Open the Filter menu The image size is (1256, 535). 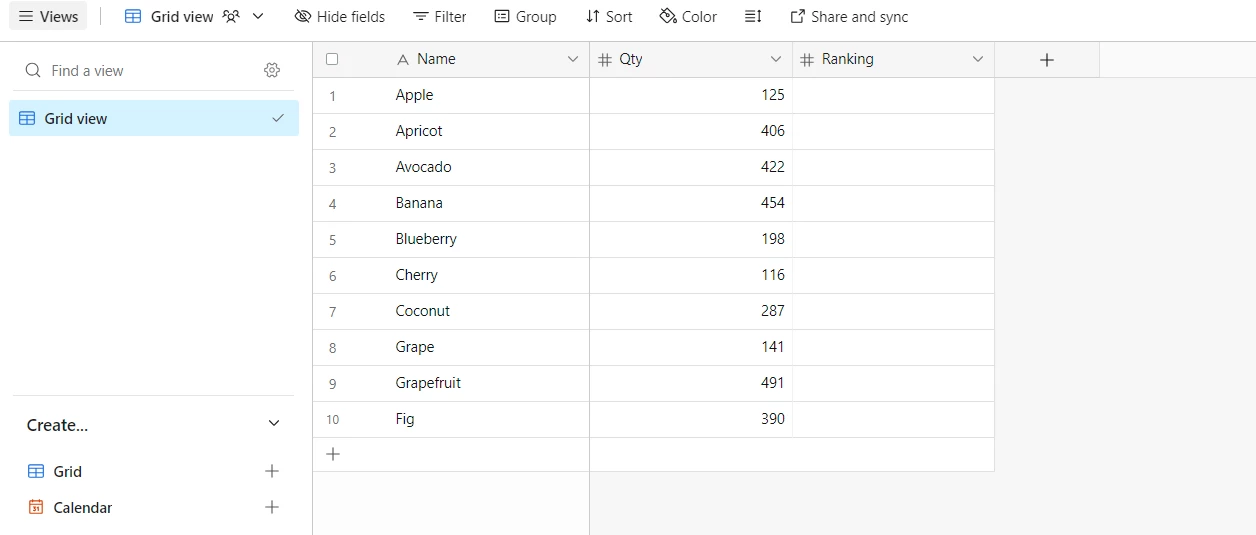(x=440, y=17)
